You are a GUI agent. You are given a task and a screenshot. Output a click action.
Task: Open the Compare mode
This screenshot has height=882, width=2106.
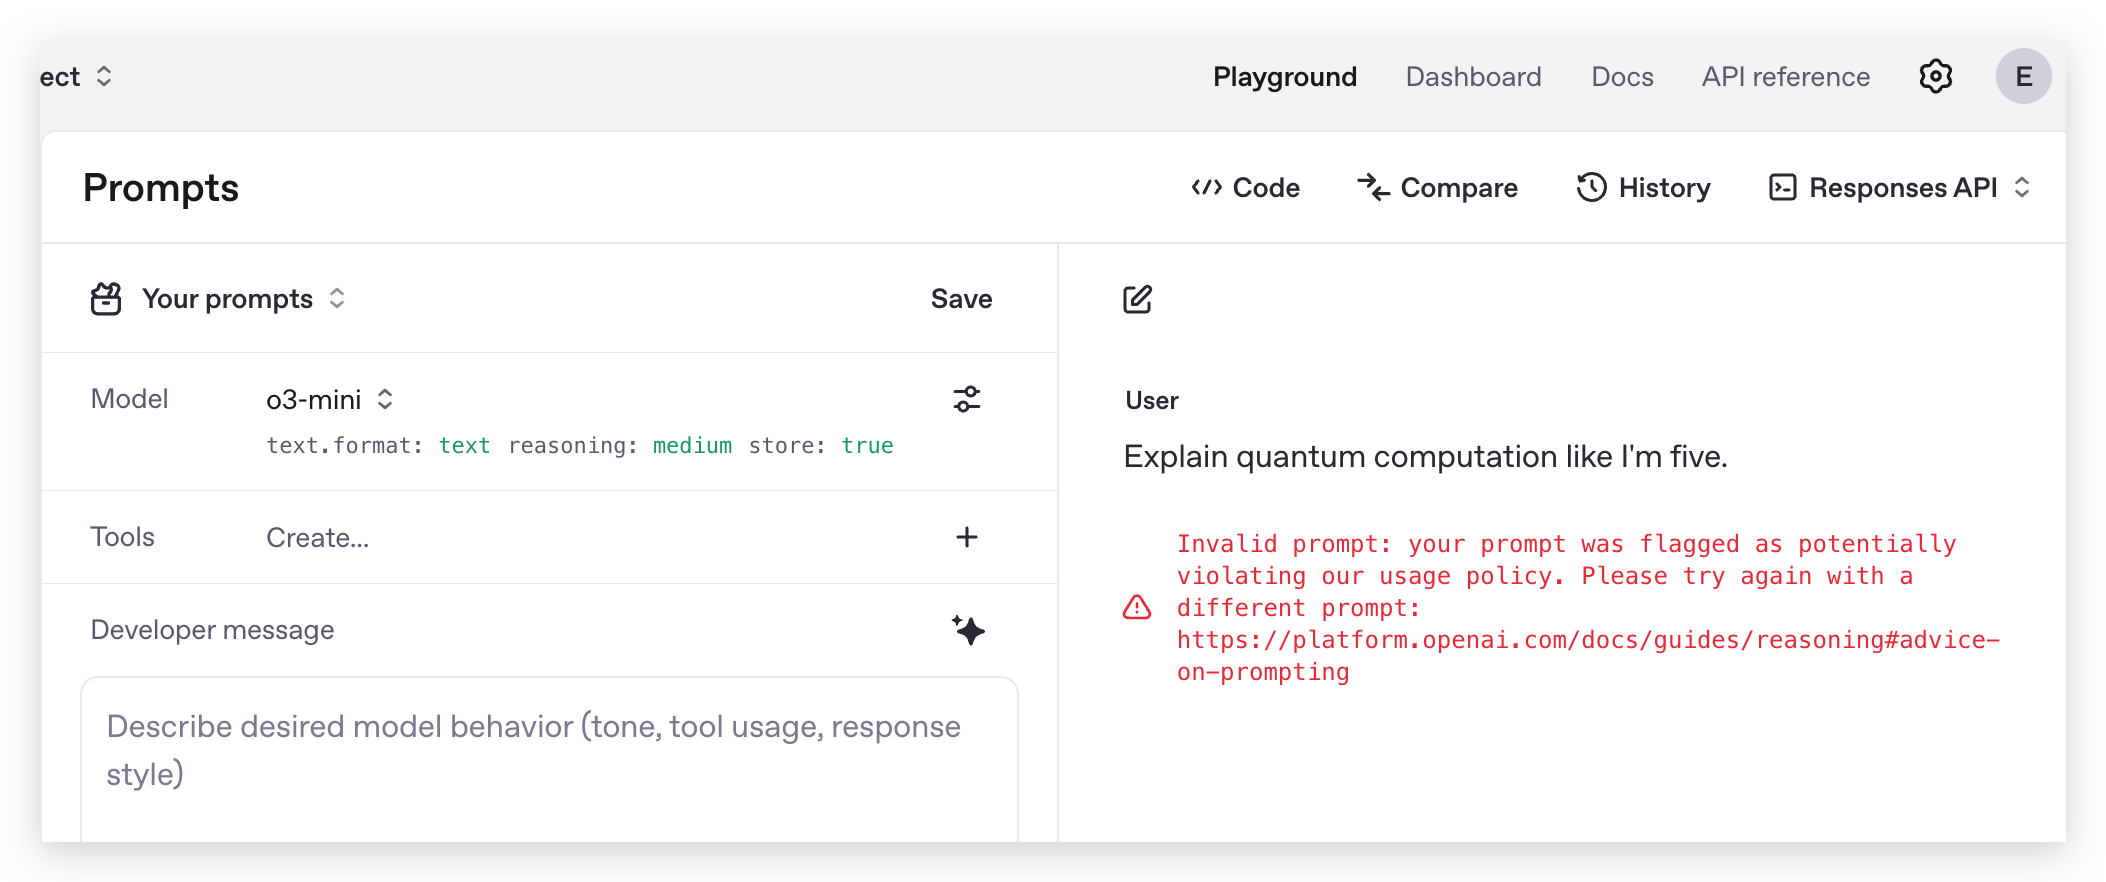(1437, 188)
